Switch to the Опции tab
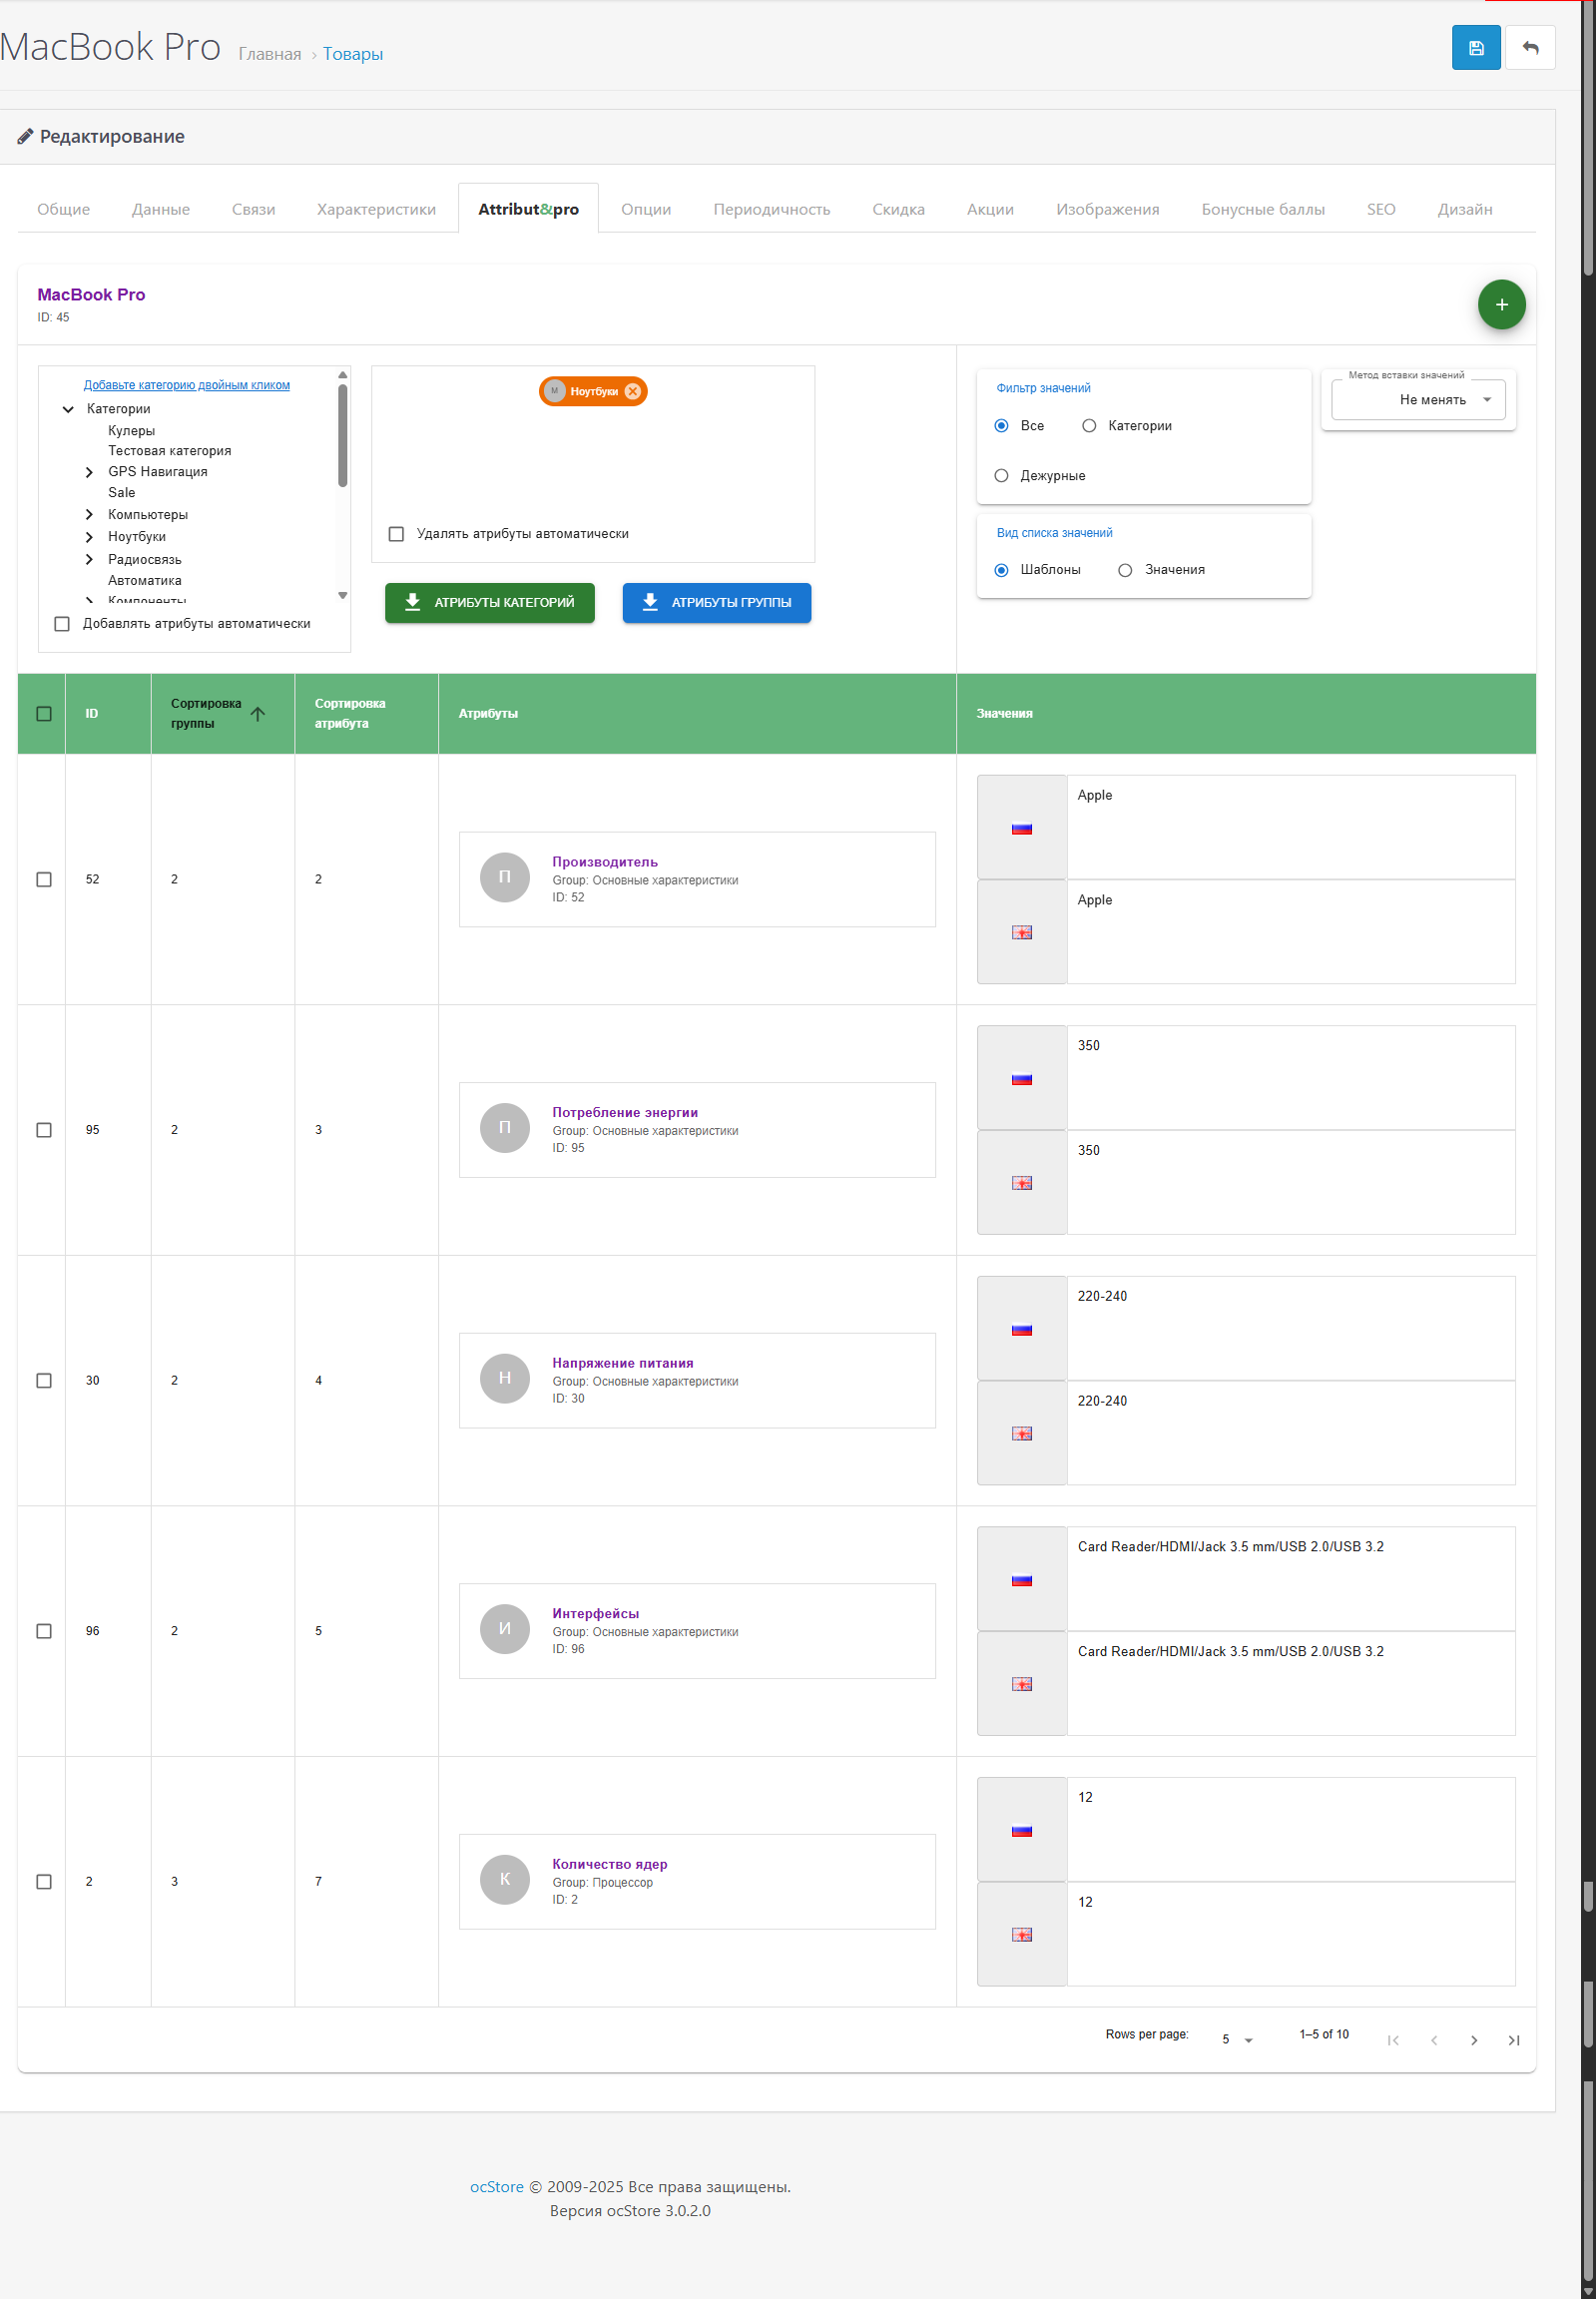1596x2299 pixels. coord(646,209)
